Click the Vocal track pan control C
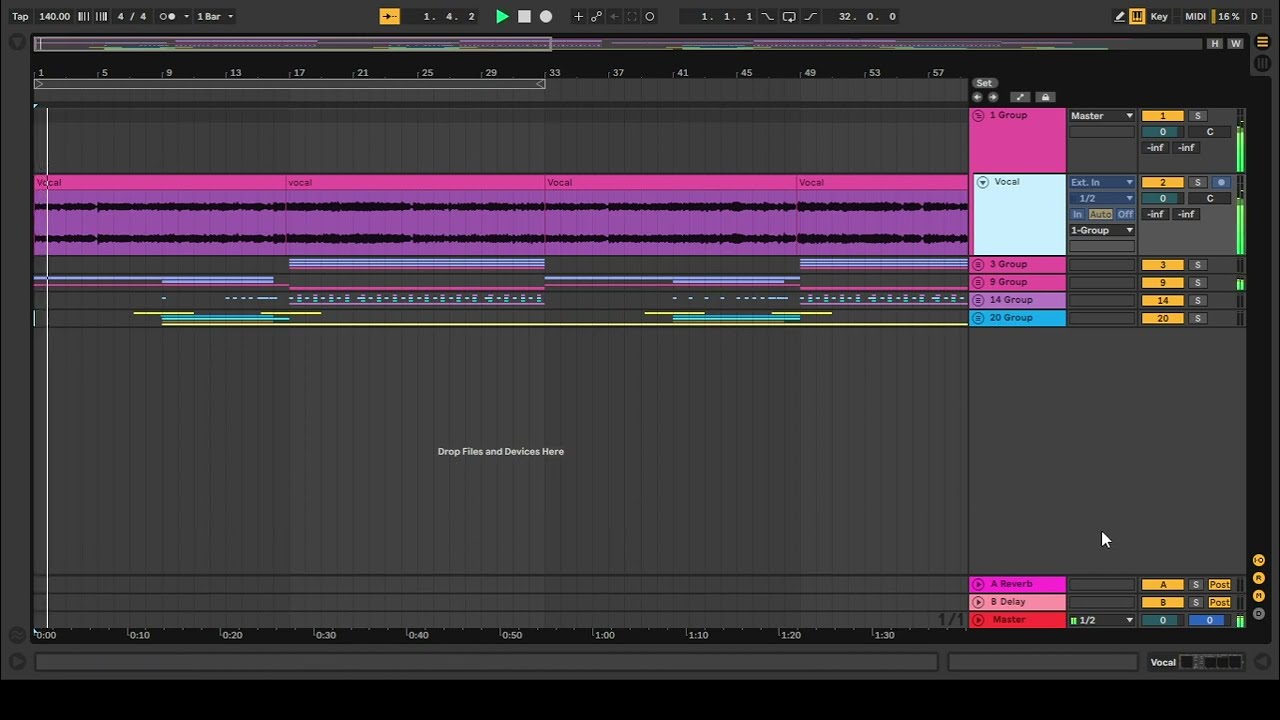Viewport: 1280px width, 720px height. click(1209, 198)
